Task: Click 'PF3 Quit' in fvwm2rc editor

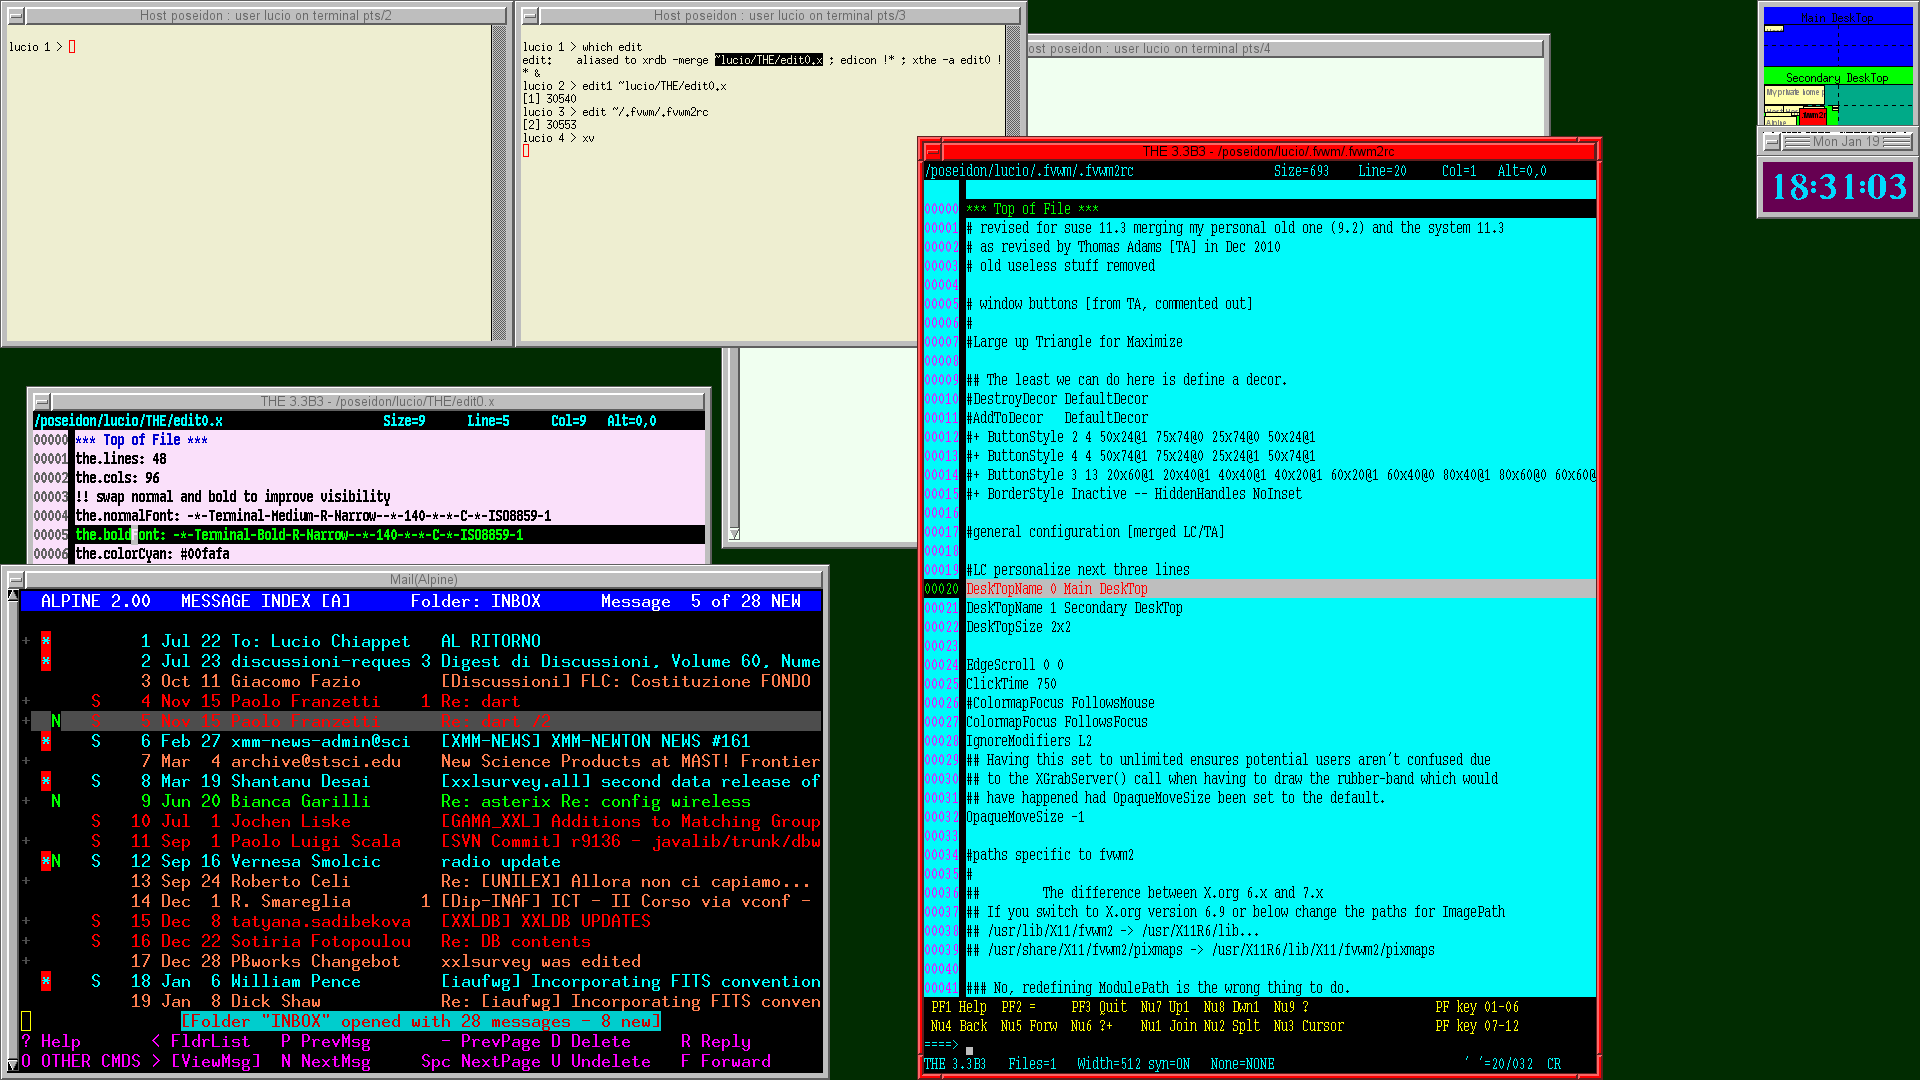Action: [1099, 1008]
